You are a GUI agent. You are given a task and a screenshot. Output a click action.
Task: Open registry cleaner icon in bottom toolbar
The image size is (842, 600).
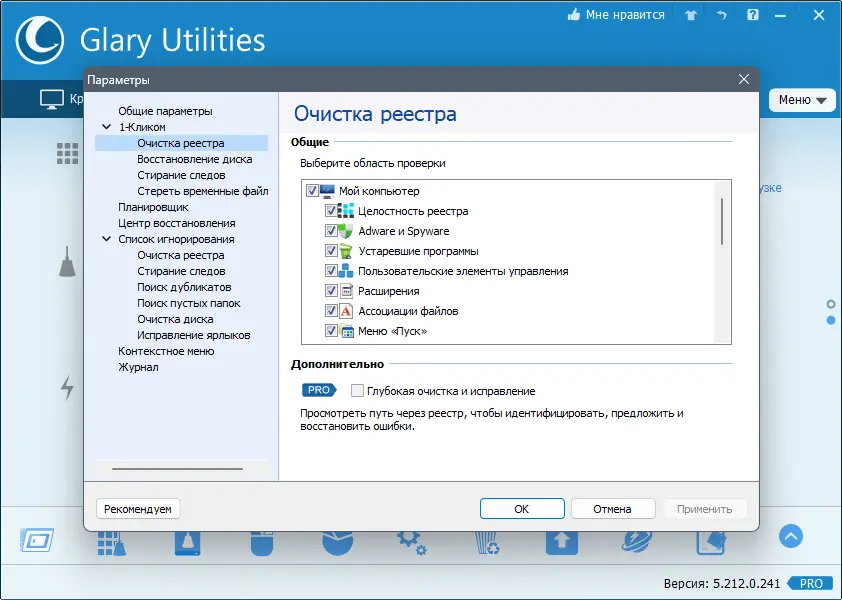point(112,543)
